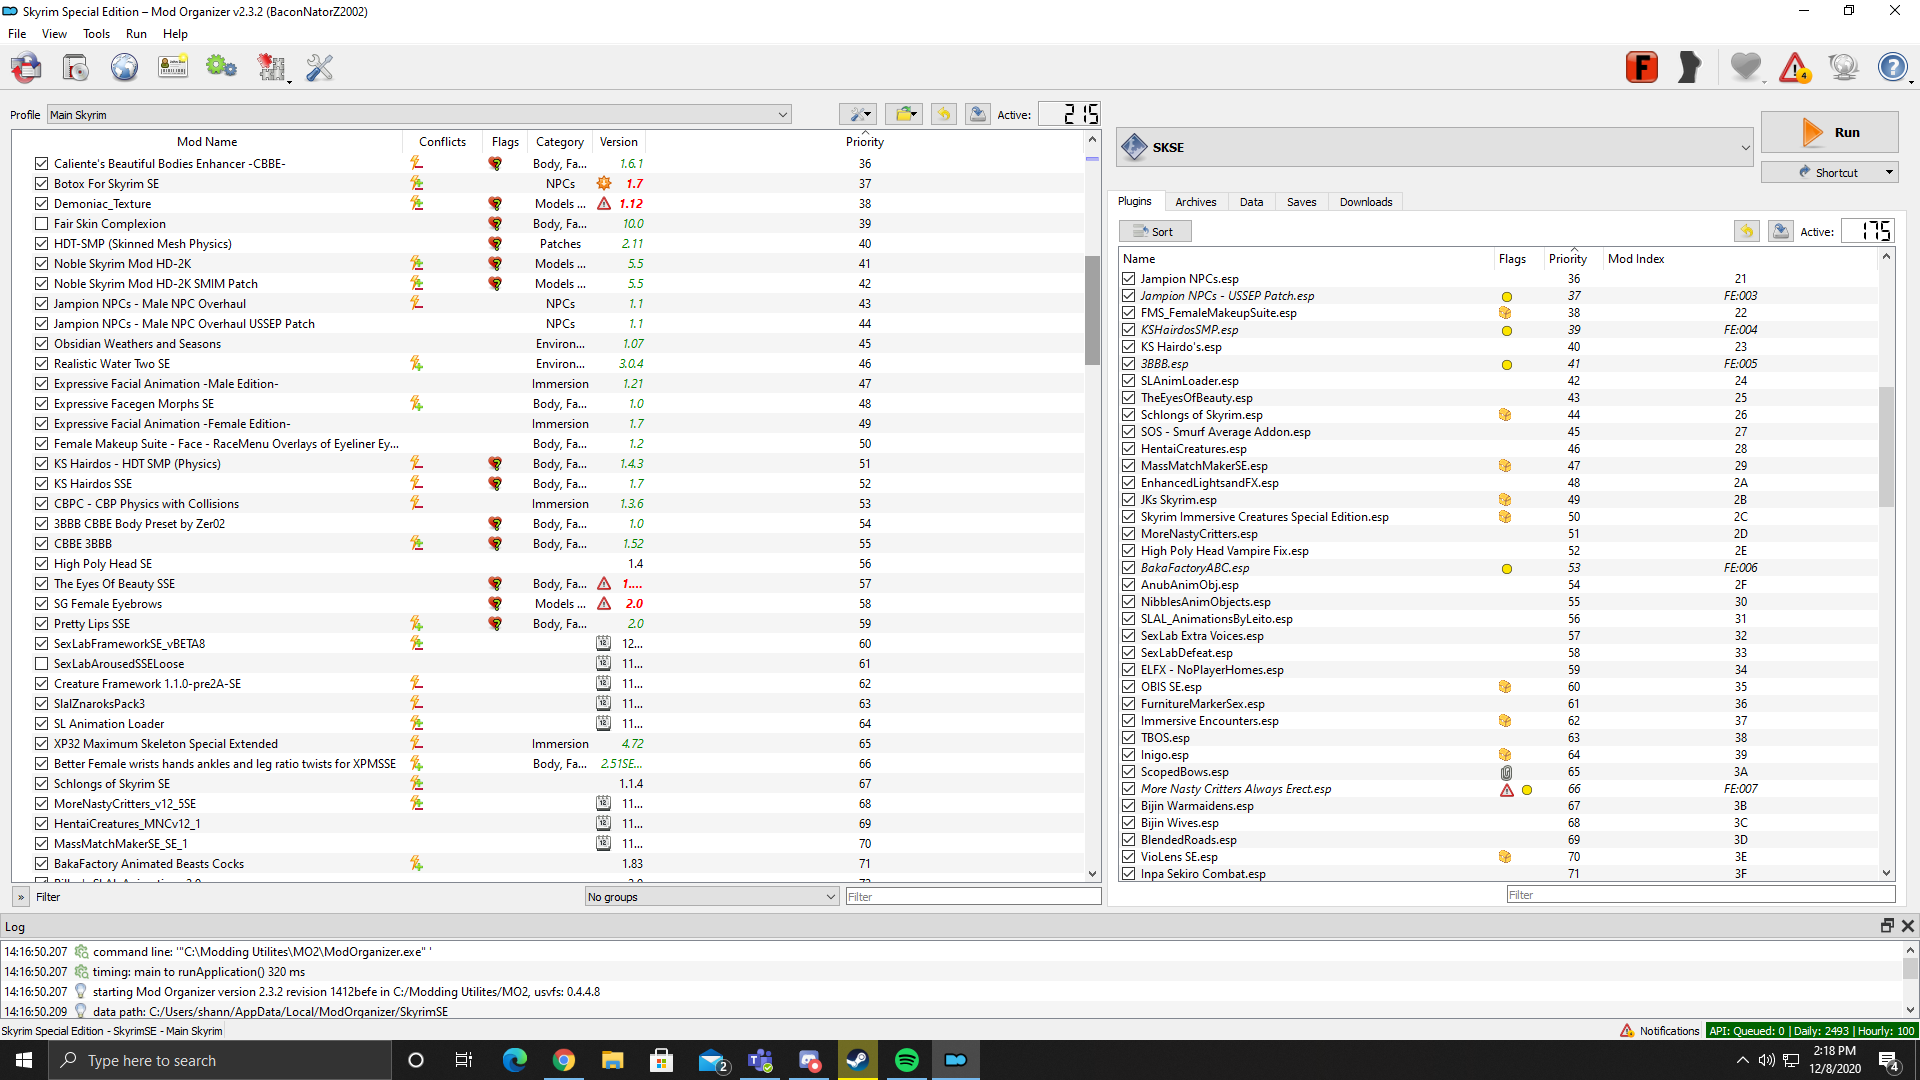Open the blue Help question mark icon

[1892, 67]
